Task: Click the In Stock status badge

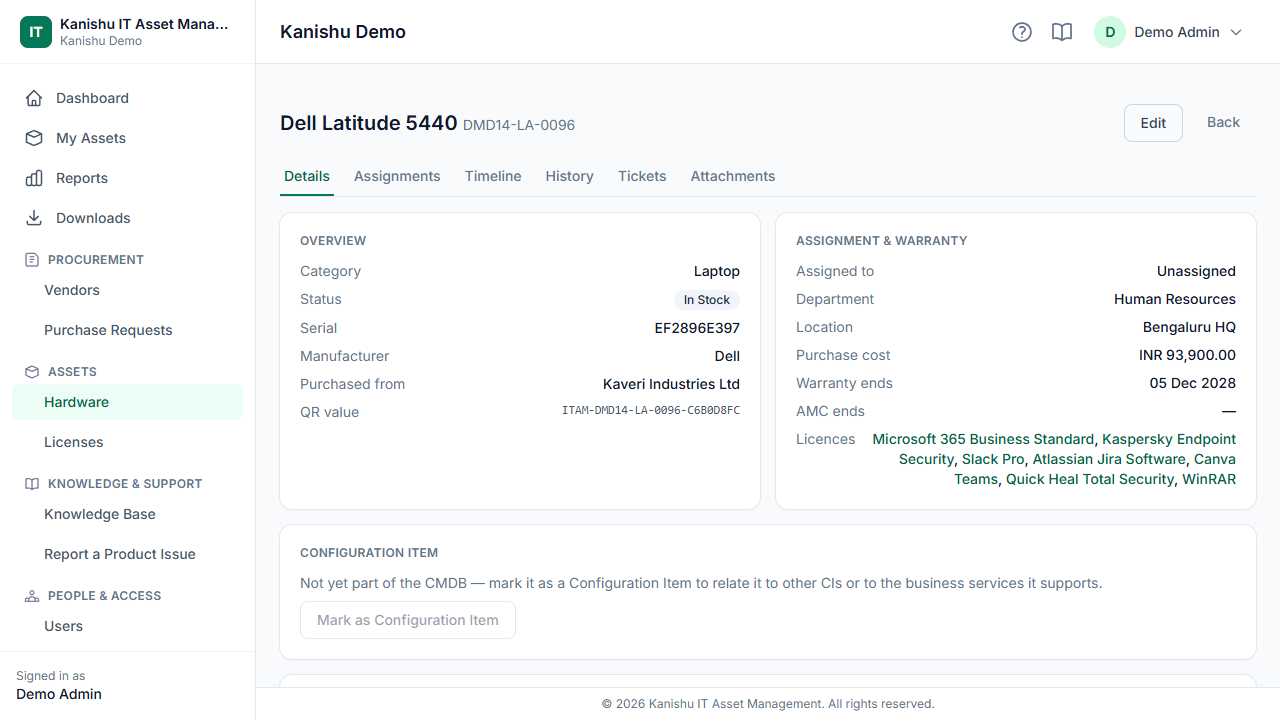Action: 707,300
